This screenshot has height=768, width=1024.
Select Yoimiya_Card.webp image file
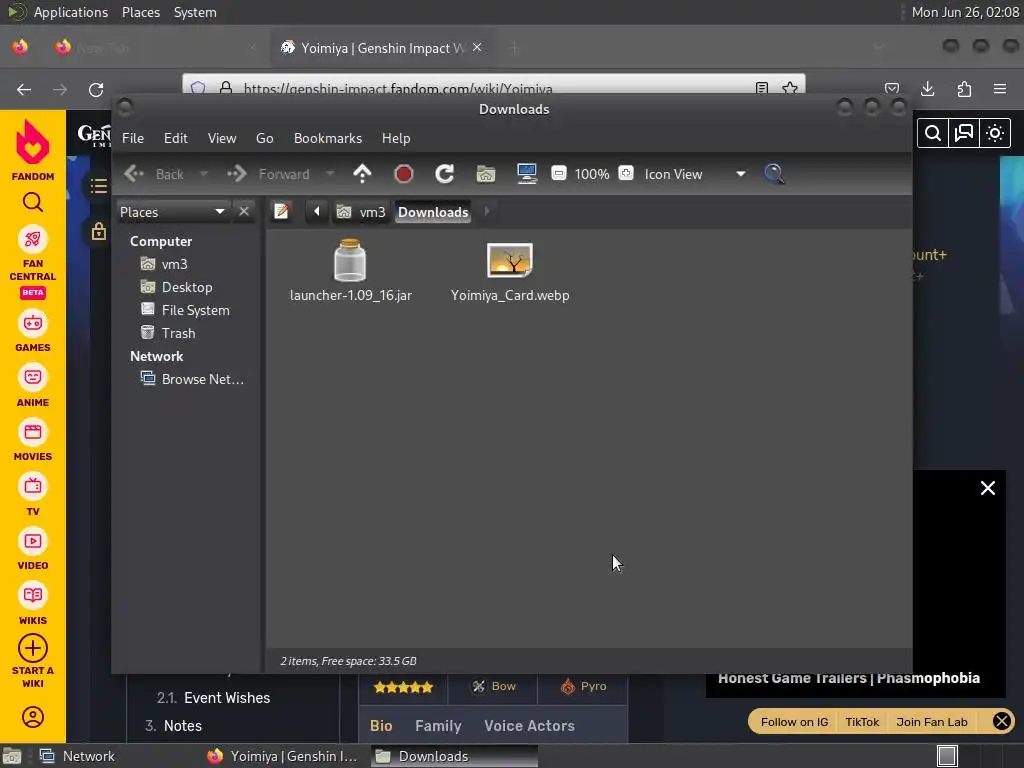pyautogui.click(x=510, y=261)
